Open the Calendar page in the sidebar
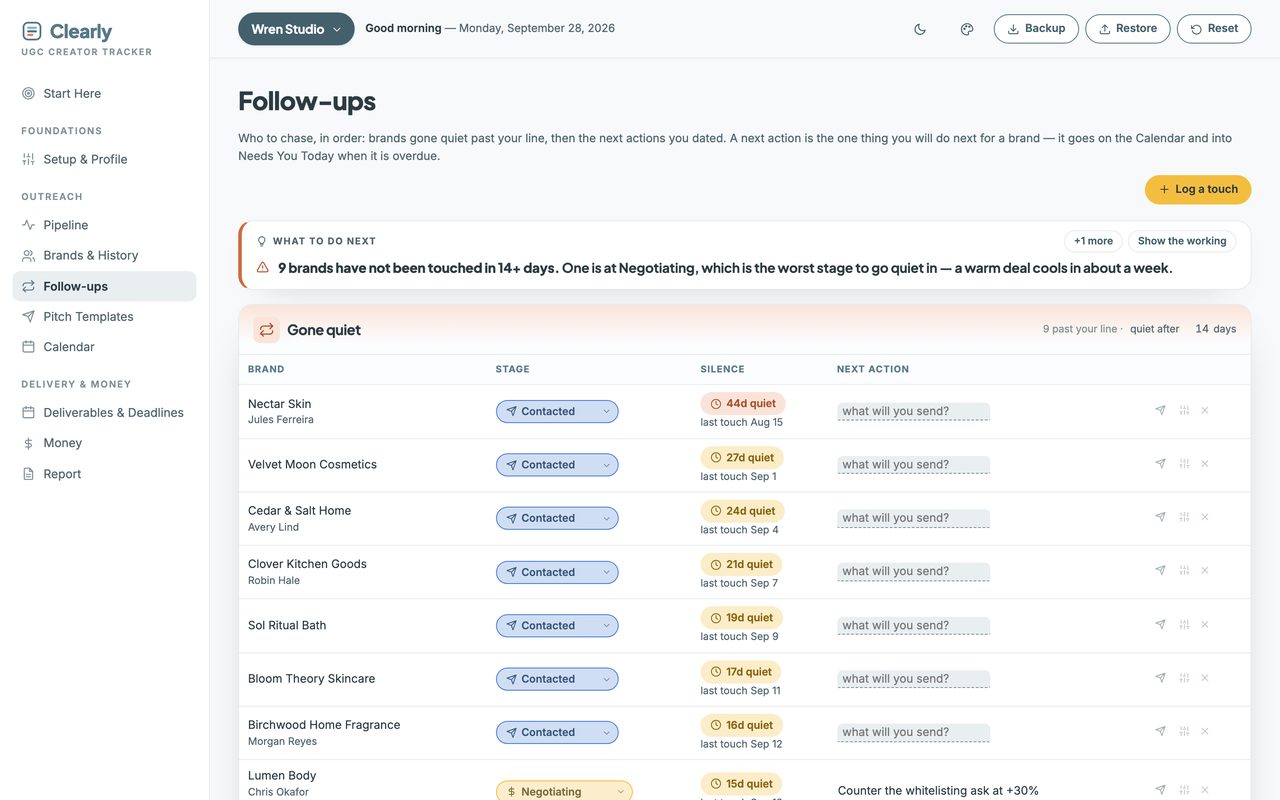 tap(104, 346)
